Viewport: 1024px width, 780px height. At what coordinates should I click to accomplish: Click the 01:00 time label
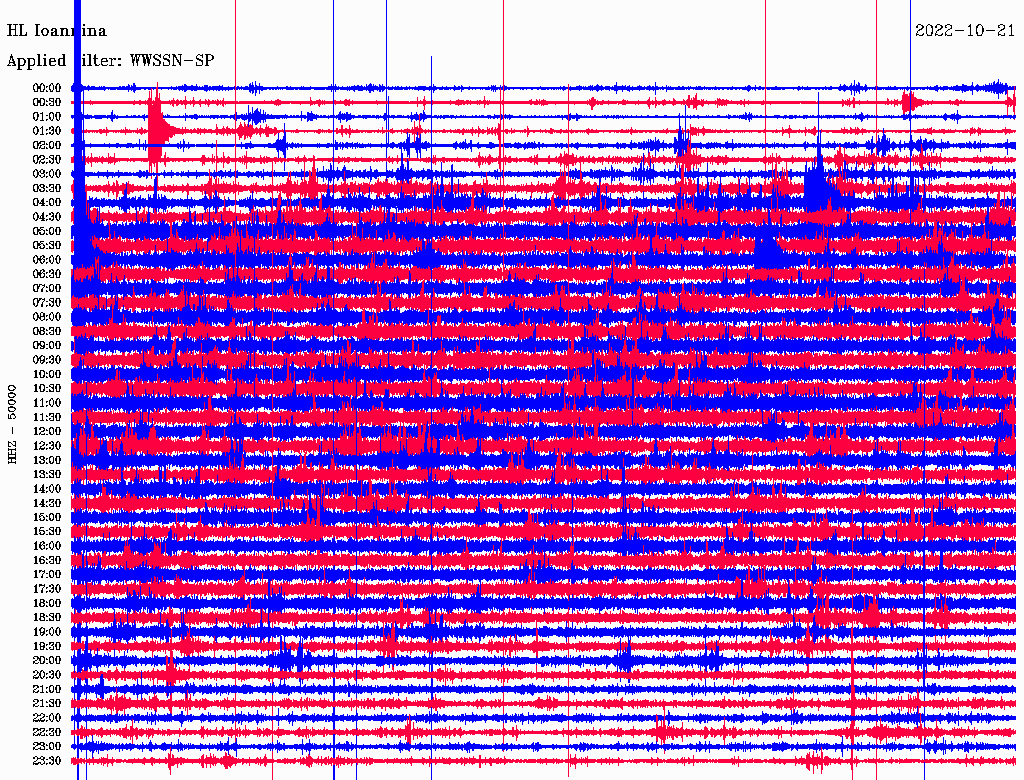(47, 117)
